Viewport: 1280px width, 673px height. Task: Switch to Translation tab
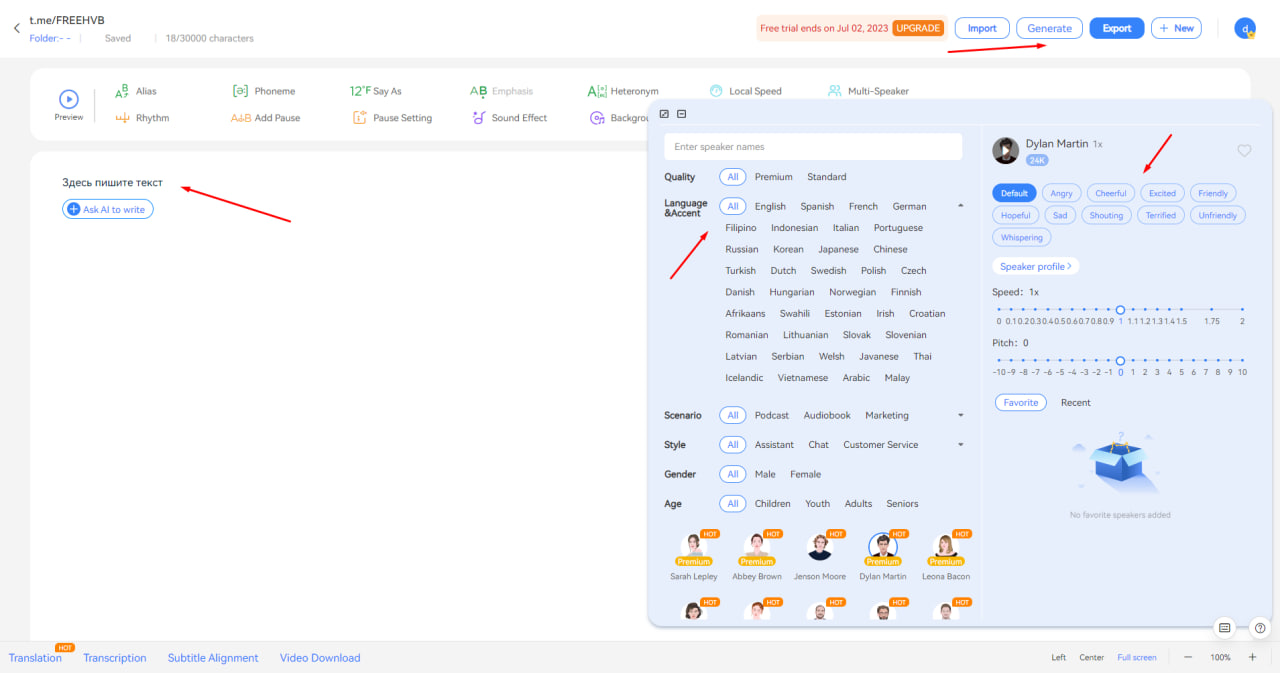click(x=35, y=658)
